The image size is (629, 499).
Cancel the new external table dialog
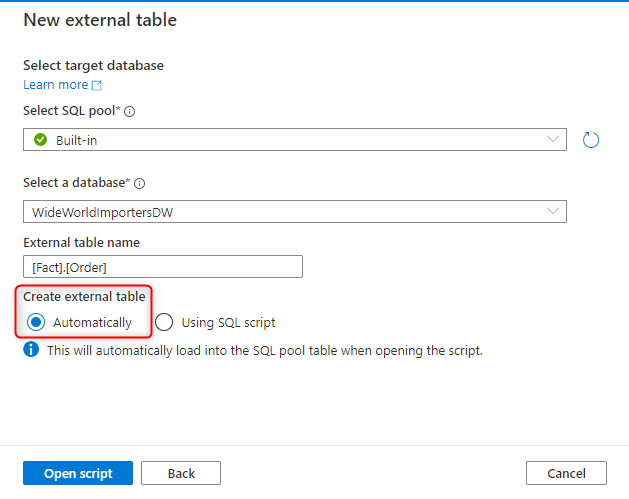point(566,473)
